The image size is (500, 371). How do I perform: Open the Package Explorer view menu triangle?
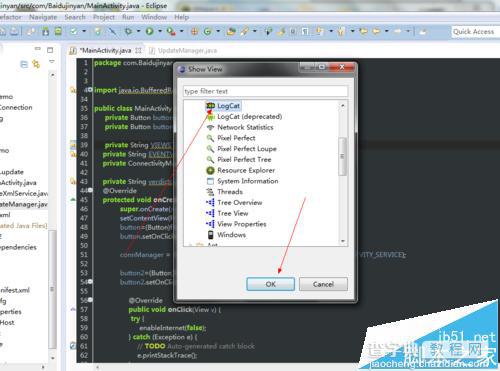pyautogui.click(x=52, y=61)
